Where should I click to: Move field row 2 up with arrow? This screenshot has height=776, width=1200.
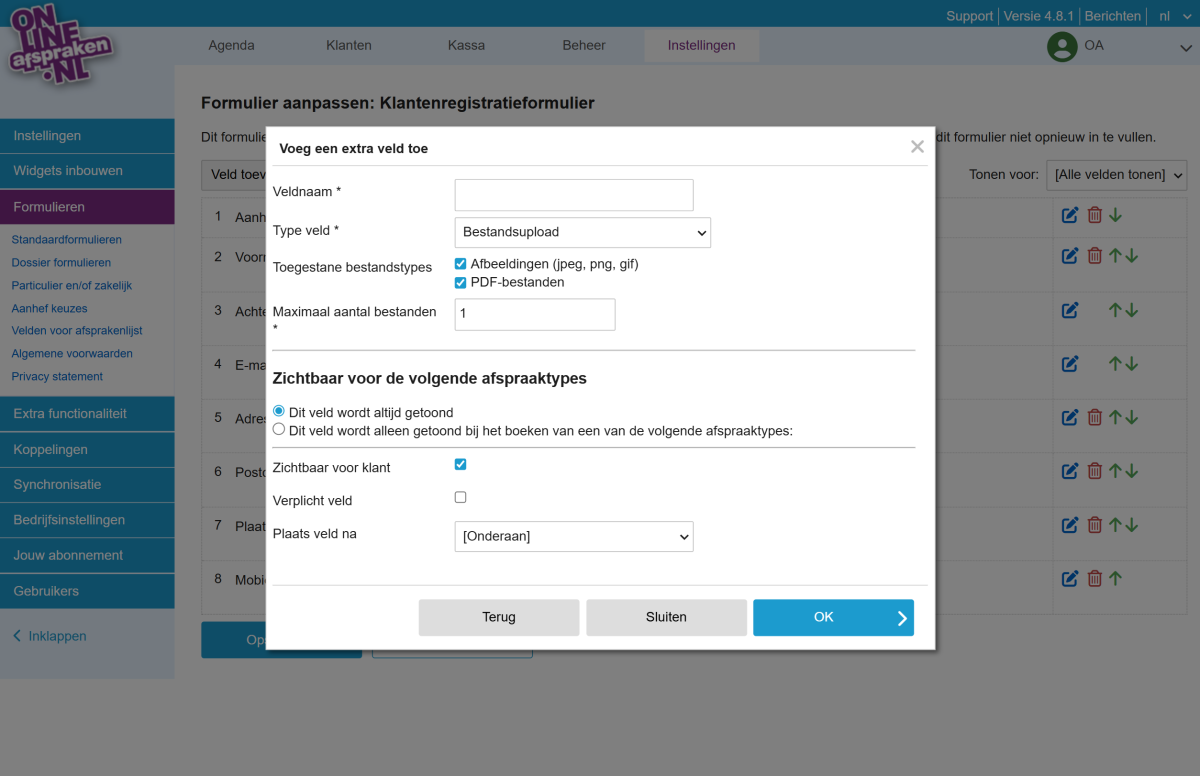pyautogui.click(x=1116, y=255)
